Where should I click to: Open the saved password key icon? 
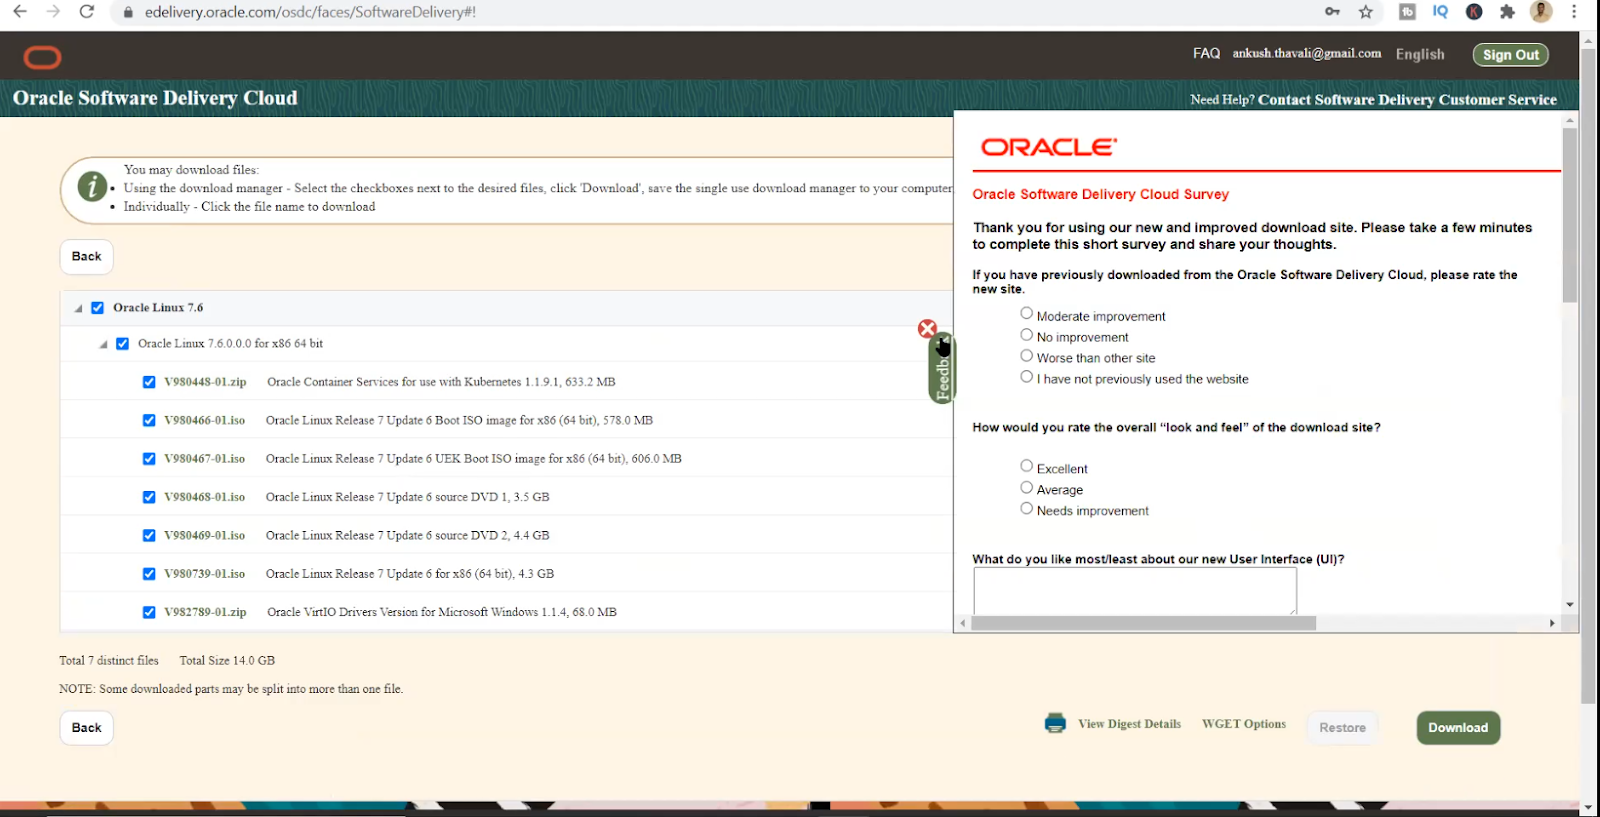[1332, 12]
